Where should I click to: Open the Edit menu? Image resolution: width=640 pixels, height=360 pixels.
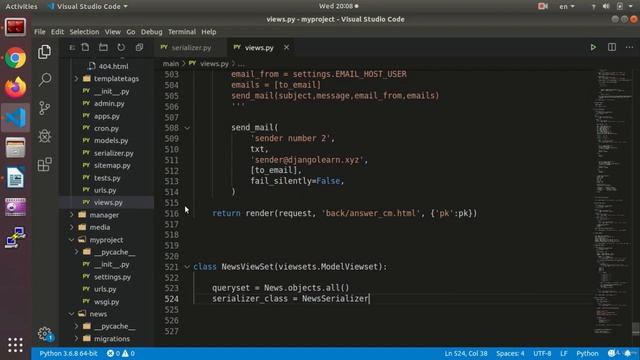pyautogui.click(x=57, y=32)
